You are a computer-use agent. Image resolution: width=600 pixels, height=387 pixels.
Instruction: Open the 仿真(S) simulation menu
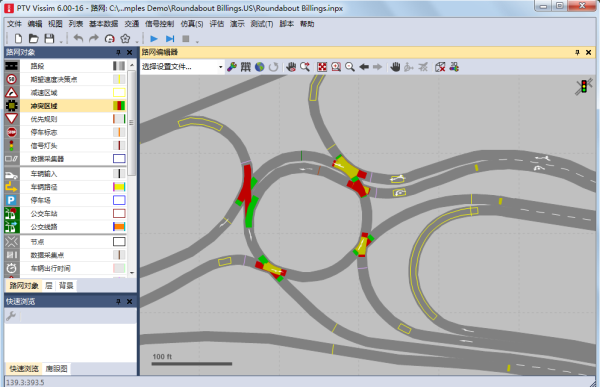(192, 24)
